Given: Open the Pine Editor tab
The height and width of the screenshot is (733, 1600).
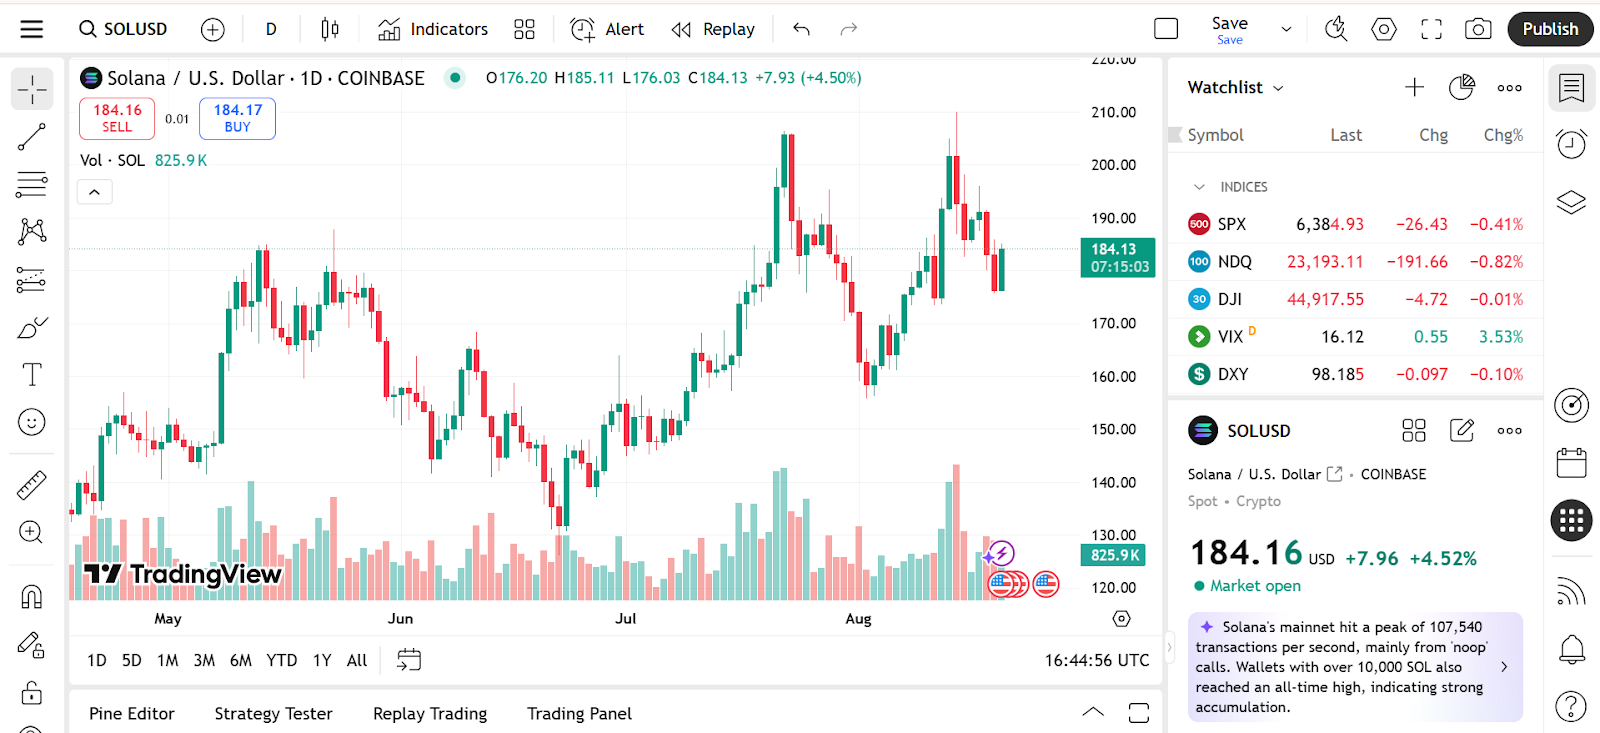Looking at the screenshot, I should pos(132,713).
